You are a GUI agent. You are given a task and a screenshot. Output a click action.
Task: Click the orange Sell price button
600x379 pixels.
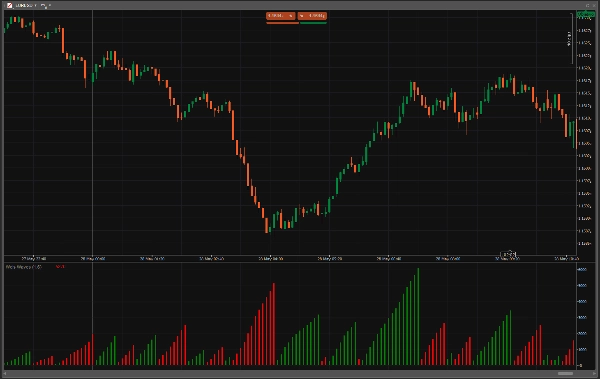[281, 16]
